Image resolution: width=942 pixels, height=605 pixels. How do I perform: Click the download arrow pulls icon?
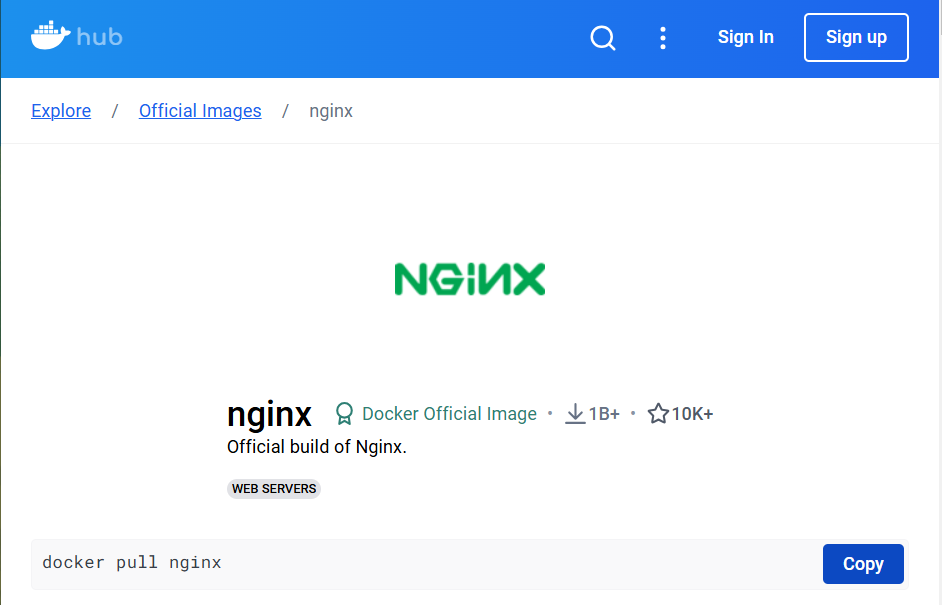pyautogui.click(x=575, y=413)
